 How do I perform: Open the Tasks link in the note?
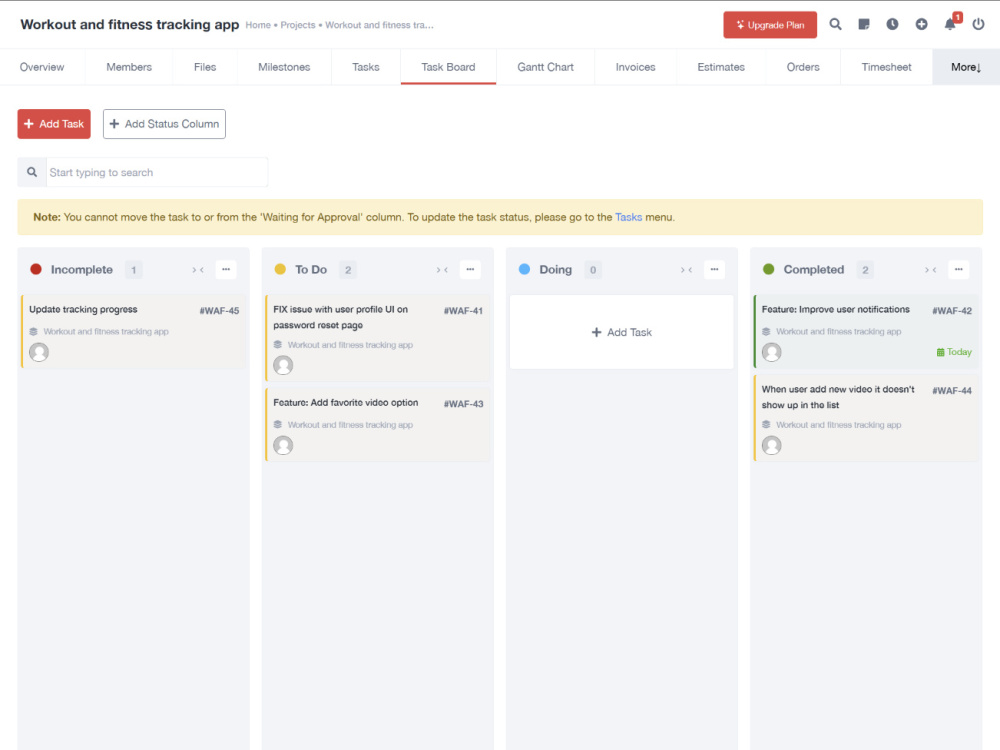pyautogui.click(x=628, y=217)
